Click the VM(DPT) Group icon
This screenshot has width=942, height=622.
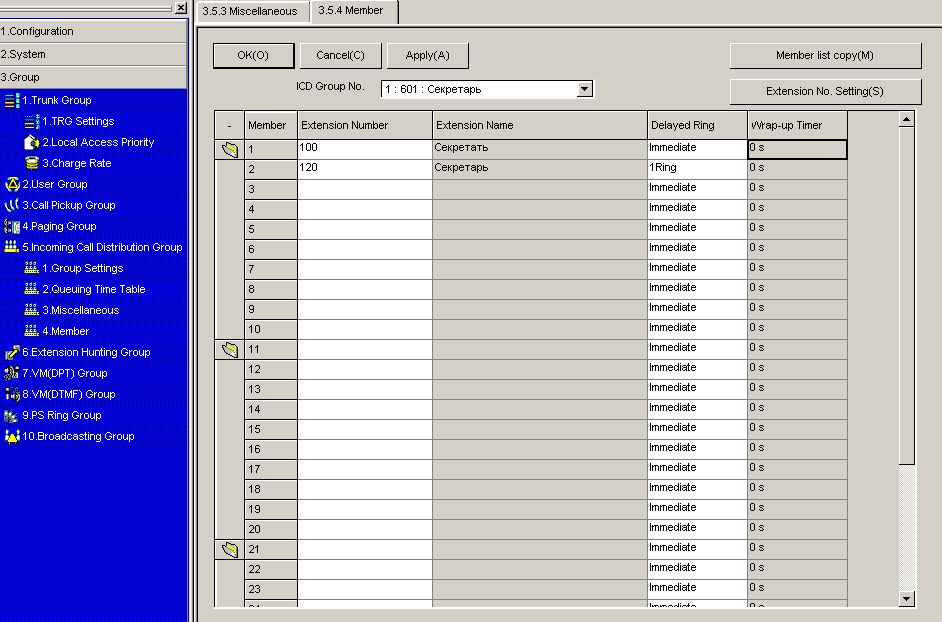(x=11, y=373)
